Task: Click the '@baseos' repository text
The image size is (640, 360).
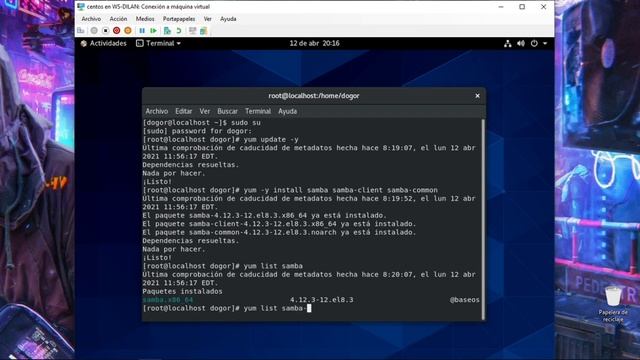Action: pos(464,300)
